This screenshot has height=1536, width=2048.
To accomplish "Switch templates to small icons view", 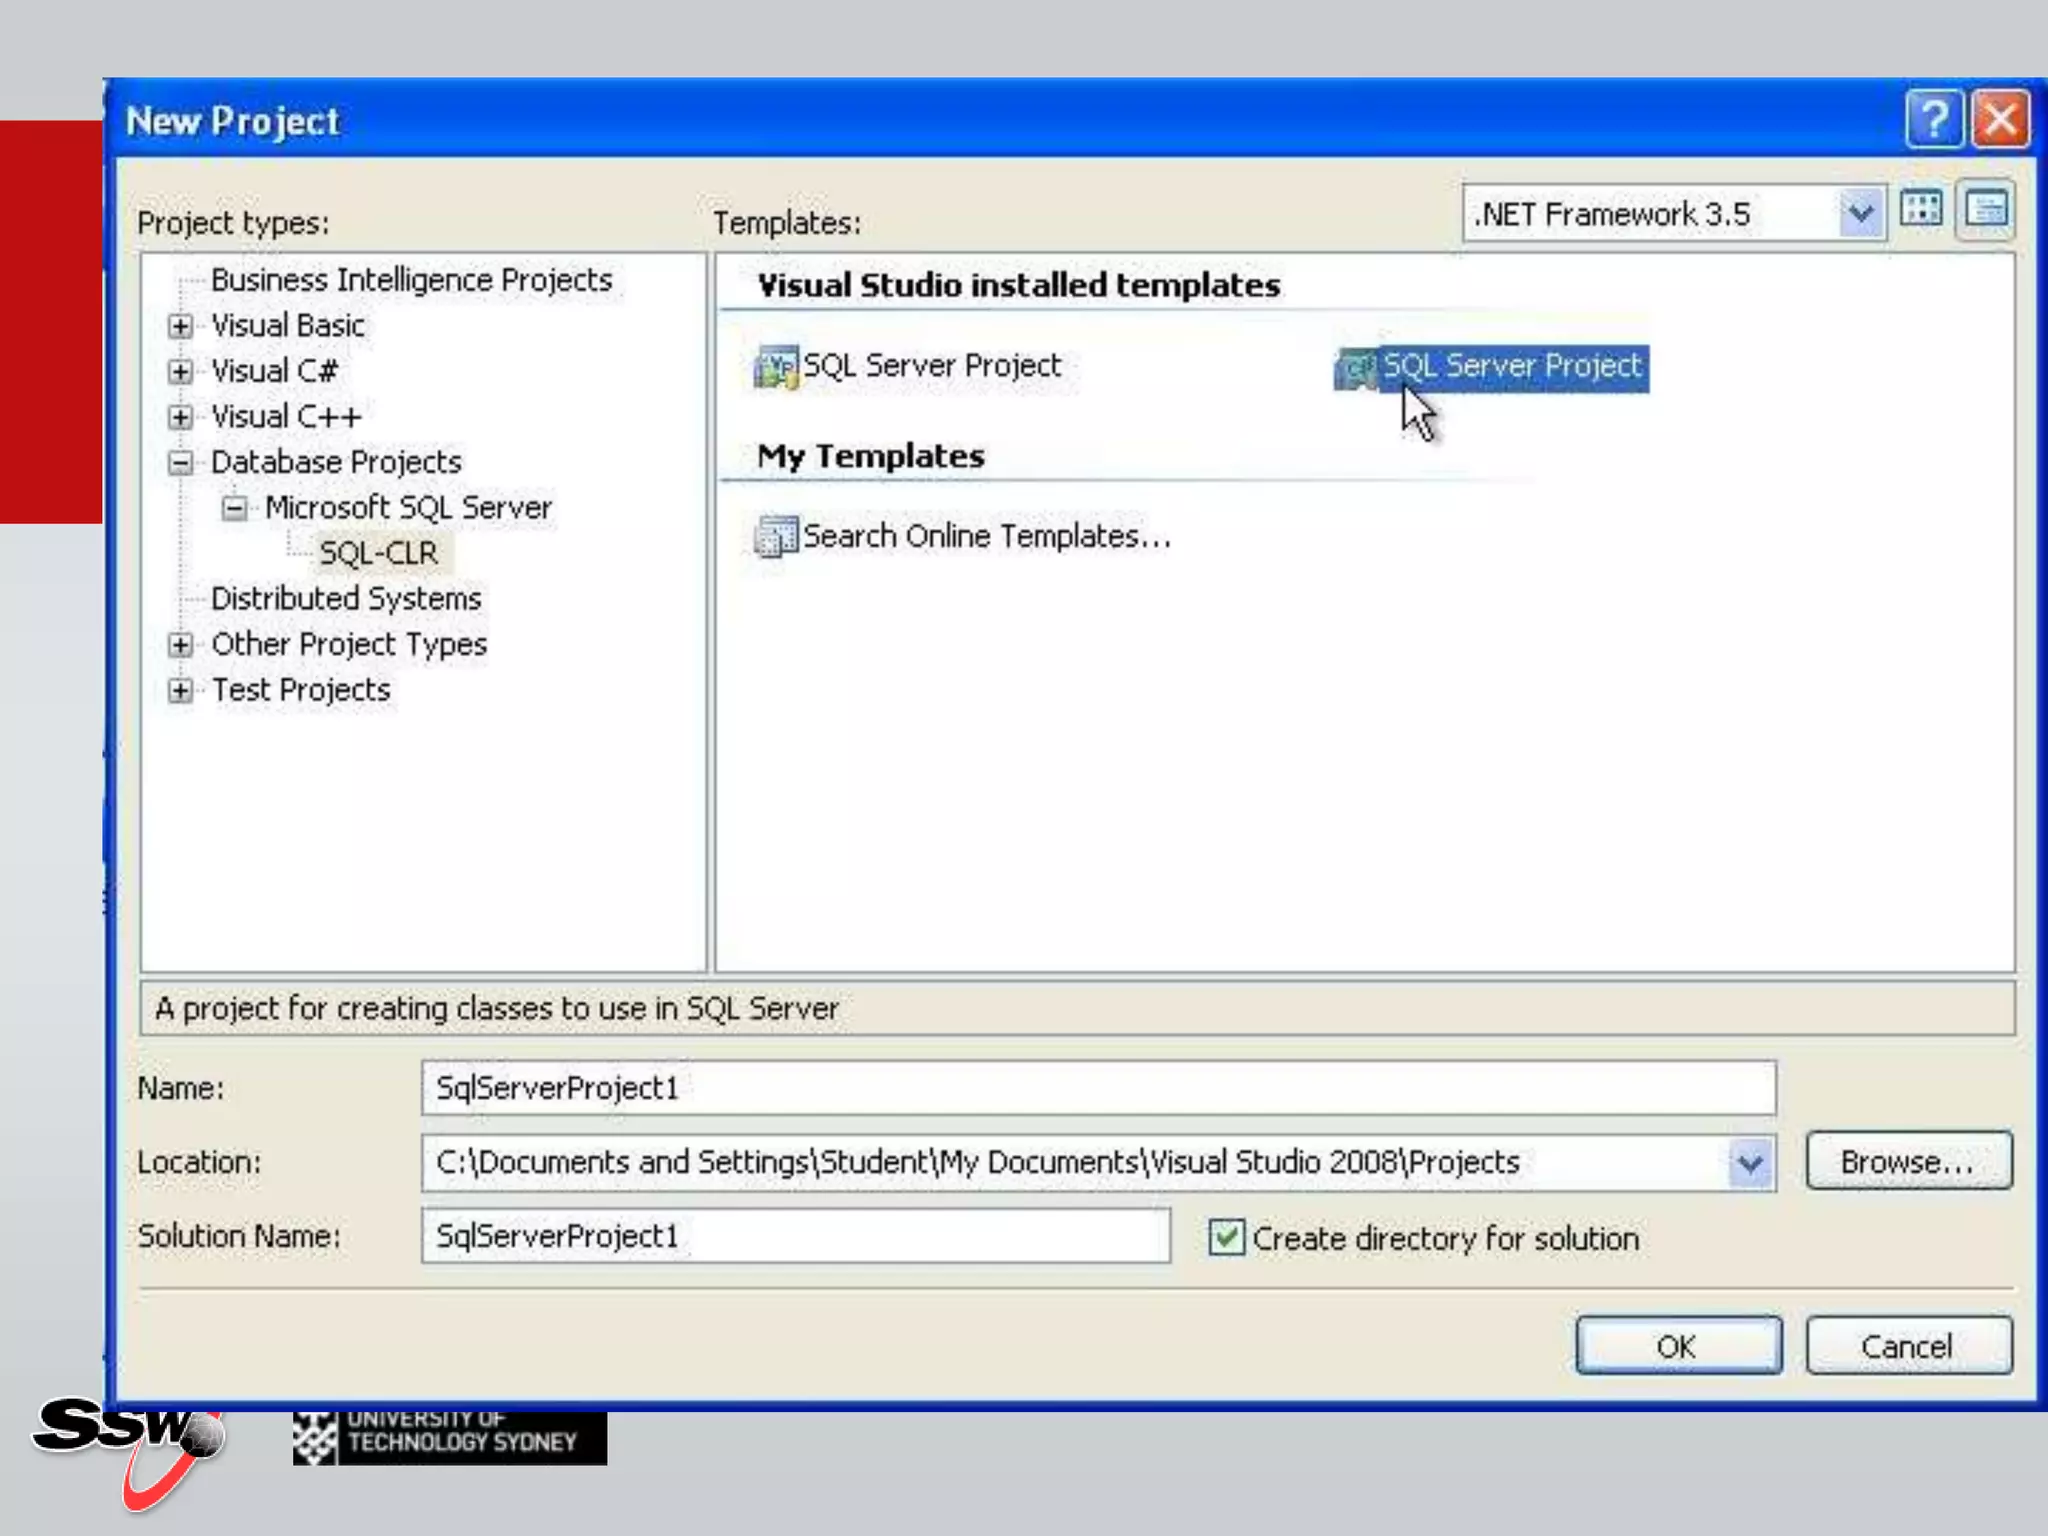I will (x=1986, y=209).
